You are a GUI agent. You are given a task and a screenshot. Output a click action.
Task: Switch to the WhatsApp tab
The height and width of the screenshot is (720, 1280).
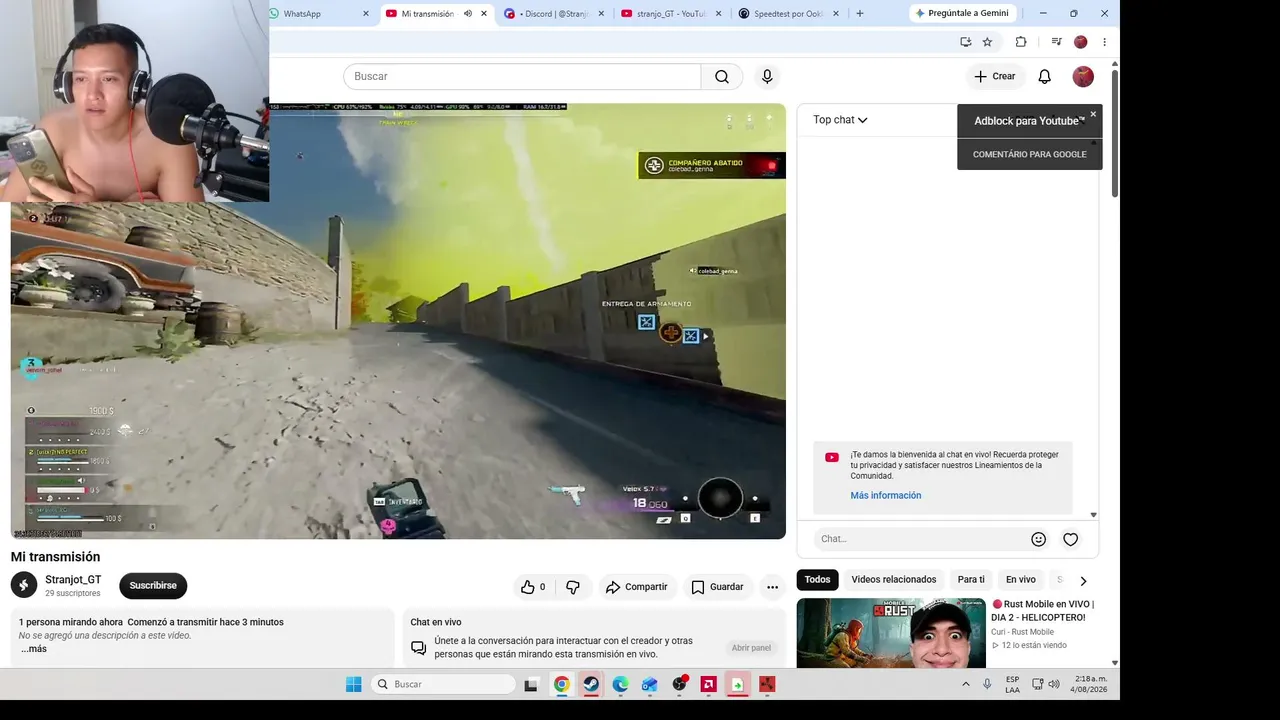click(x=320, y=14)
